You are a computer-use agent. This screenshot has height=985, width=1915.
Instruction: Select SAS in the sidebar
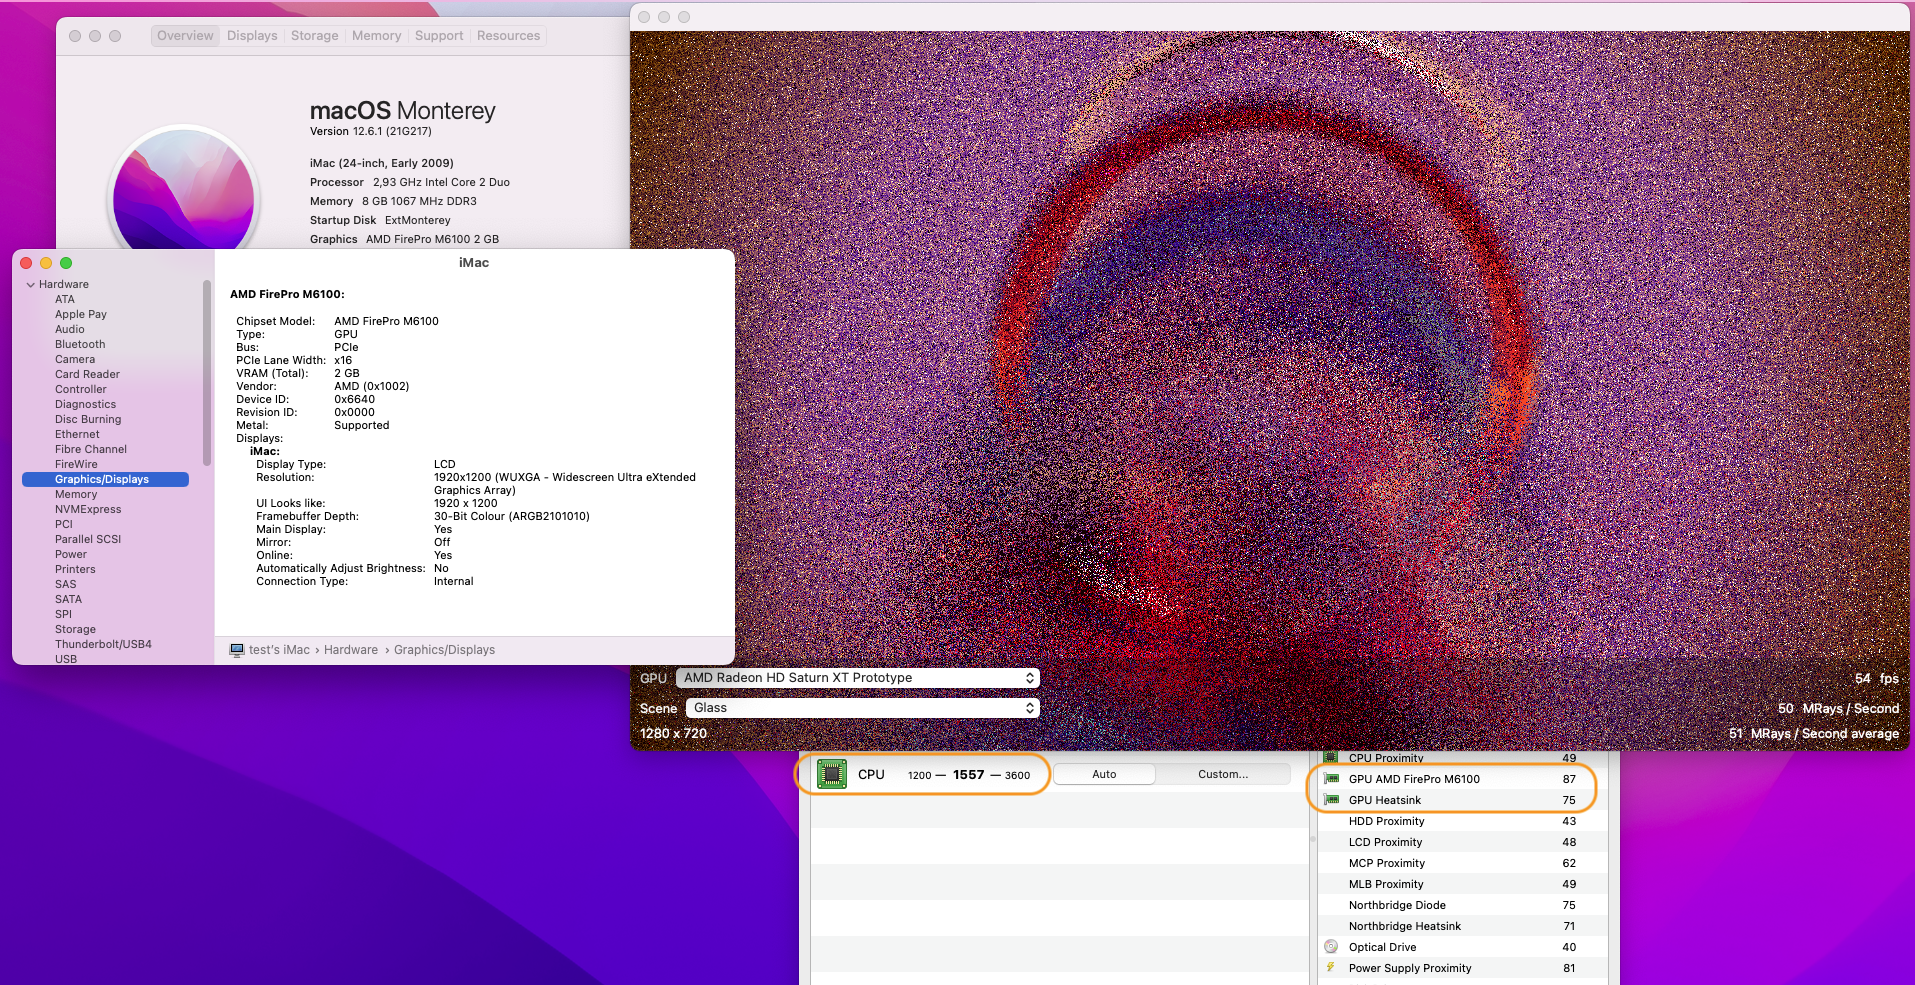pos(66,585)
